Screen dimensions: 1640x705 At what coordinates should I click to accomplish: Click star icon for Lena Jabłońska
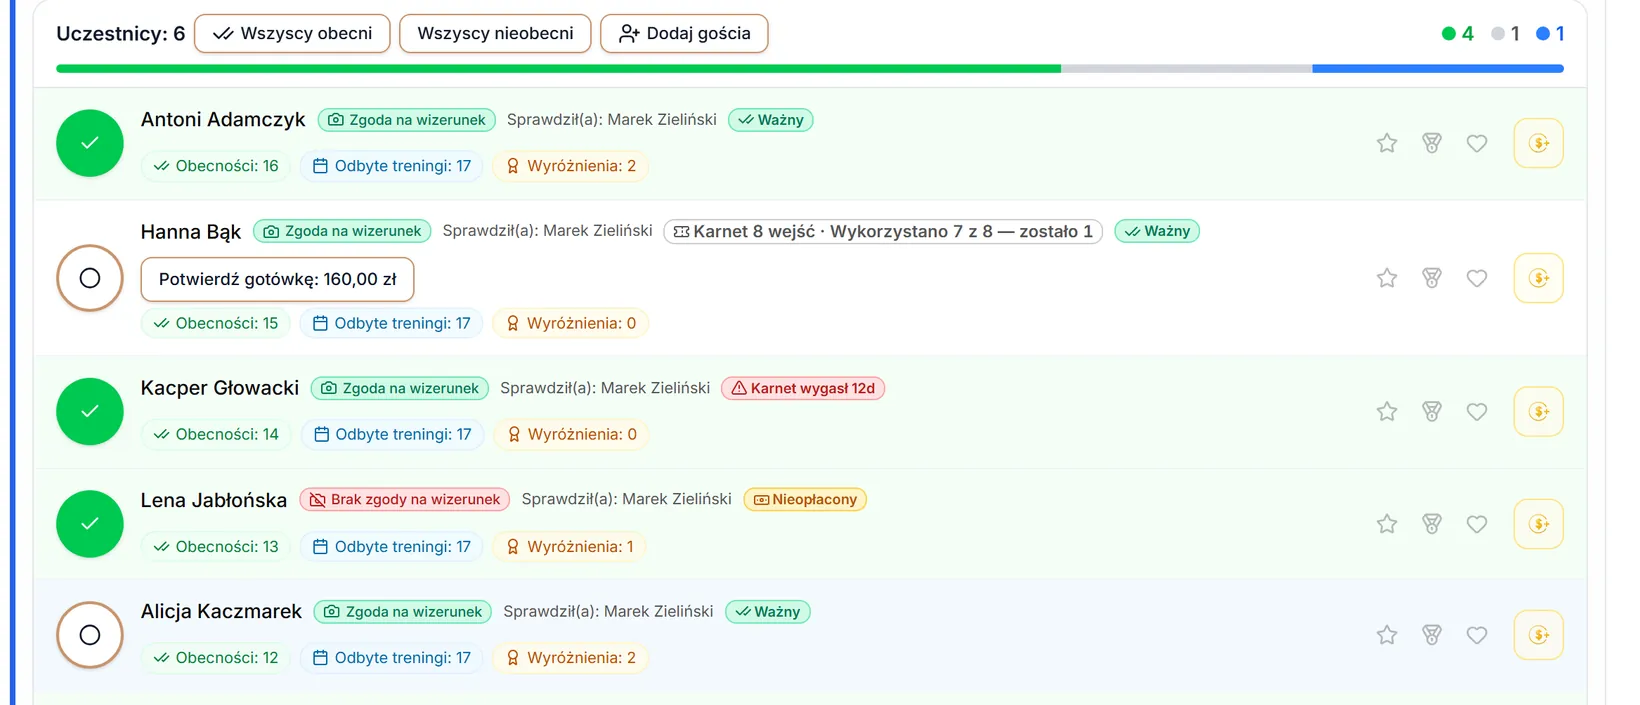click(1386, 524)
